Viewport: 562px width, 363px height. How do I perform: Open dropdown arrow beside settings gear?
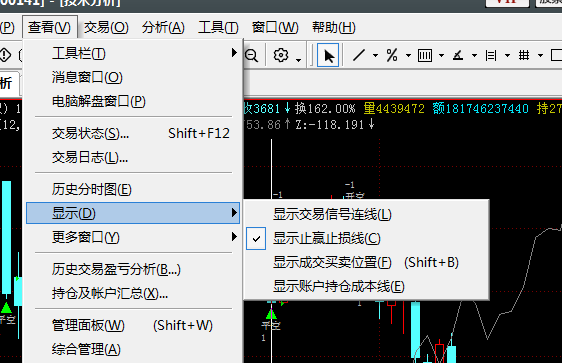(x=299, y=59)
